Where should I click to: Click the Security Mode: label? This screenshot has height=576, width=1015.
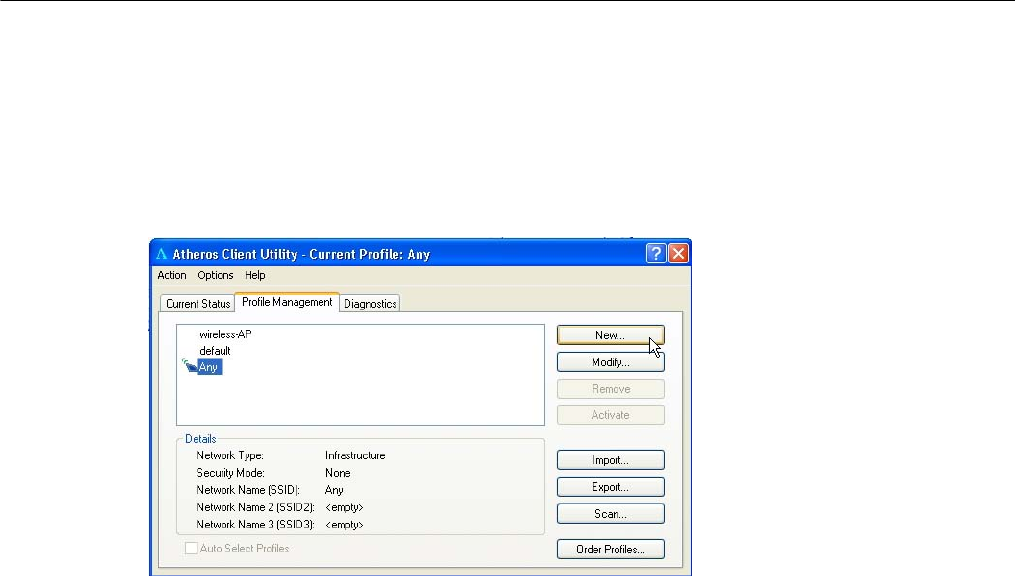[230, 473]
